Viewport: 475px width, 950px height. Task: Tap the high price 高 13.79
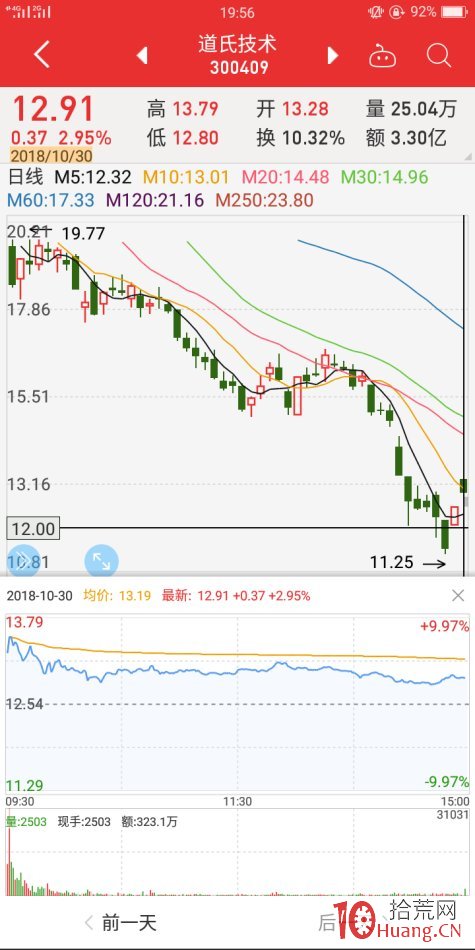point(182,109)
